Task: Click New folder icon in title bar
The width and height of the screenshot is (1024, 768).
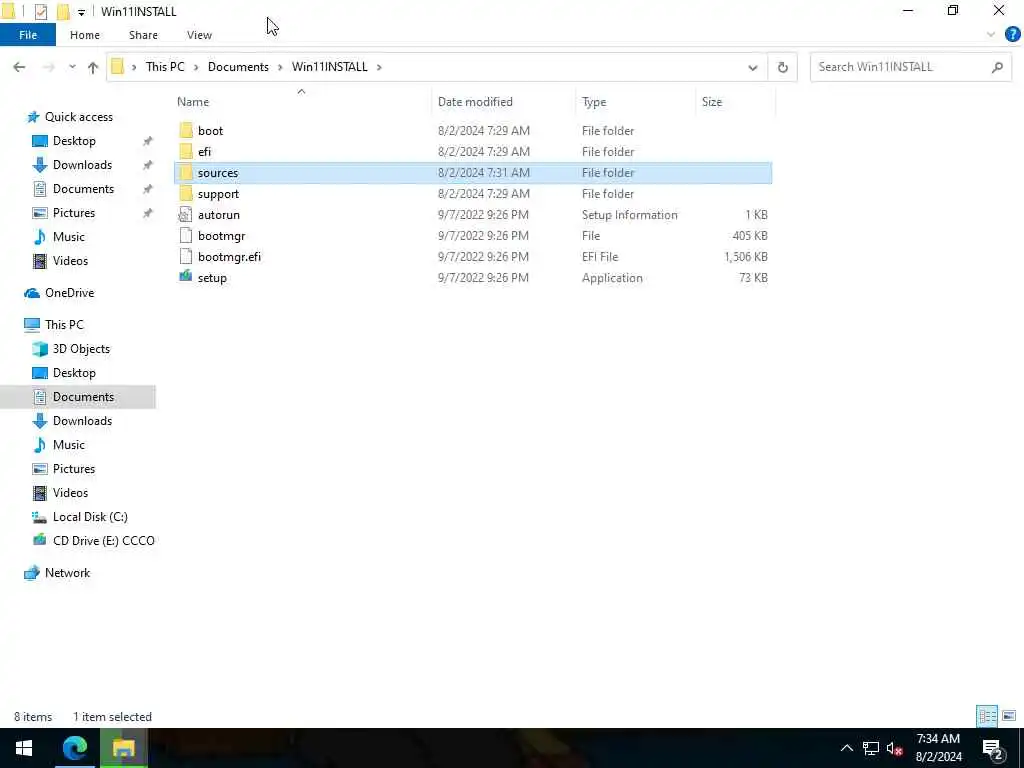Action: point(63,11)
